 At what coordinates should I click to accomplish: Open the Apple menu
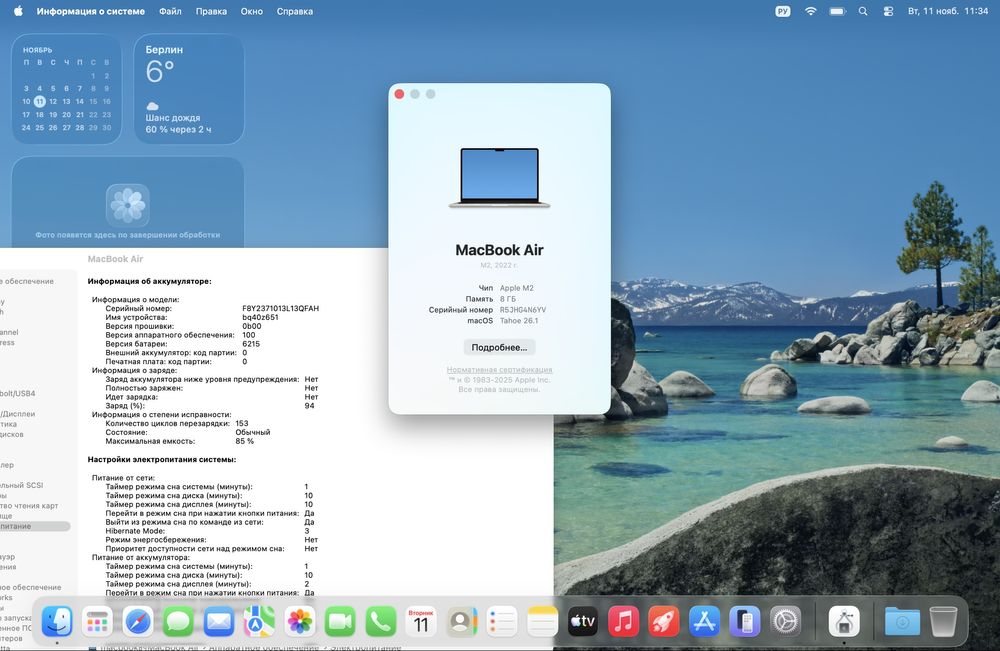pyautogui.click(x=18, y=11)
